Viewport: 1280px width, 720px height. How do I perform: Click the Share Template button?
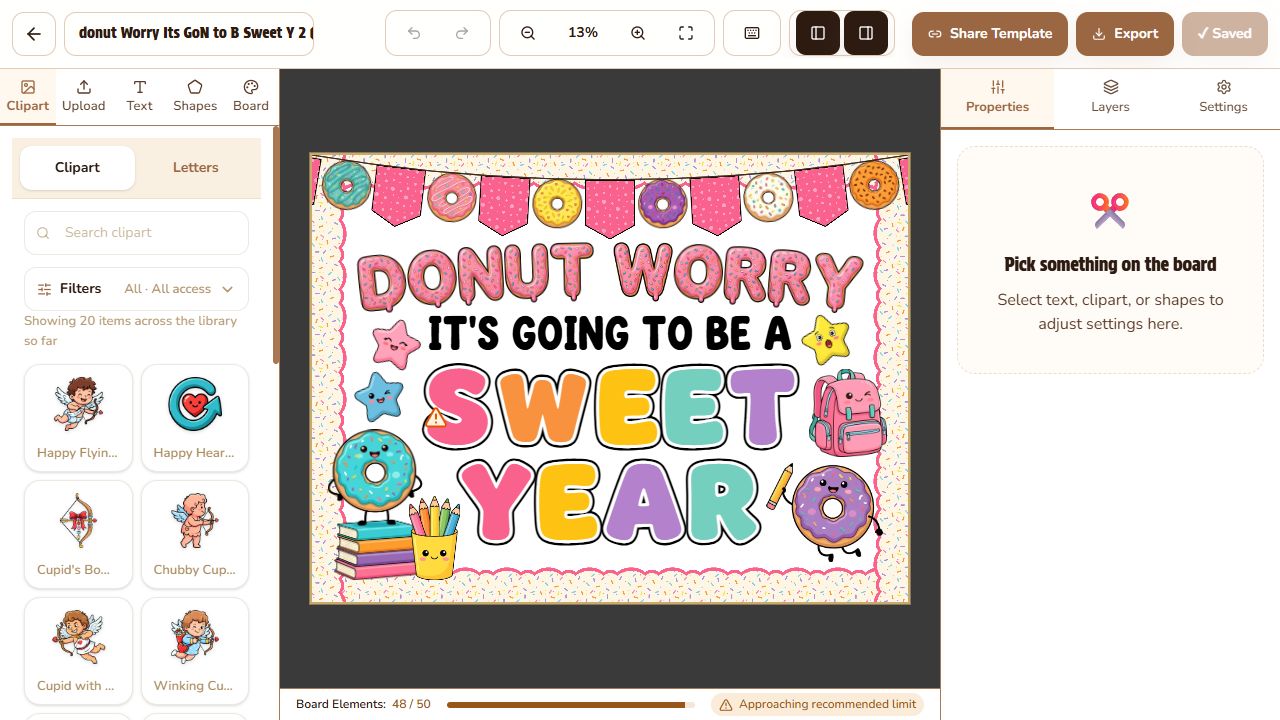pyautogui.click(x=990, y=33)
